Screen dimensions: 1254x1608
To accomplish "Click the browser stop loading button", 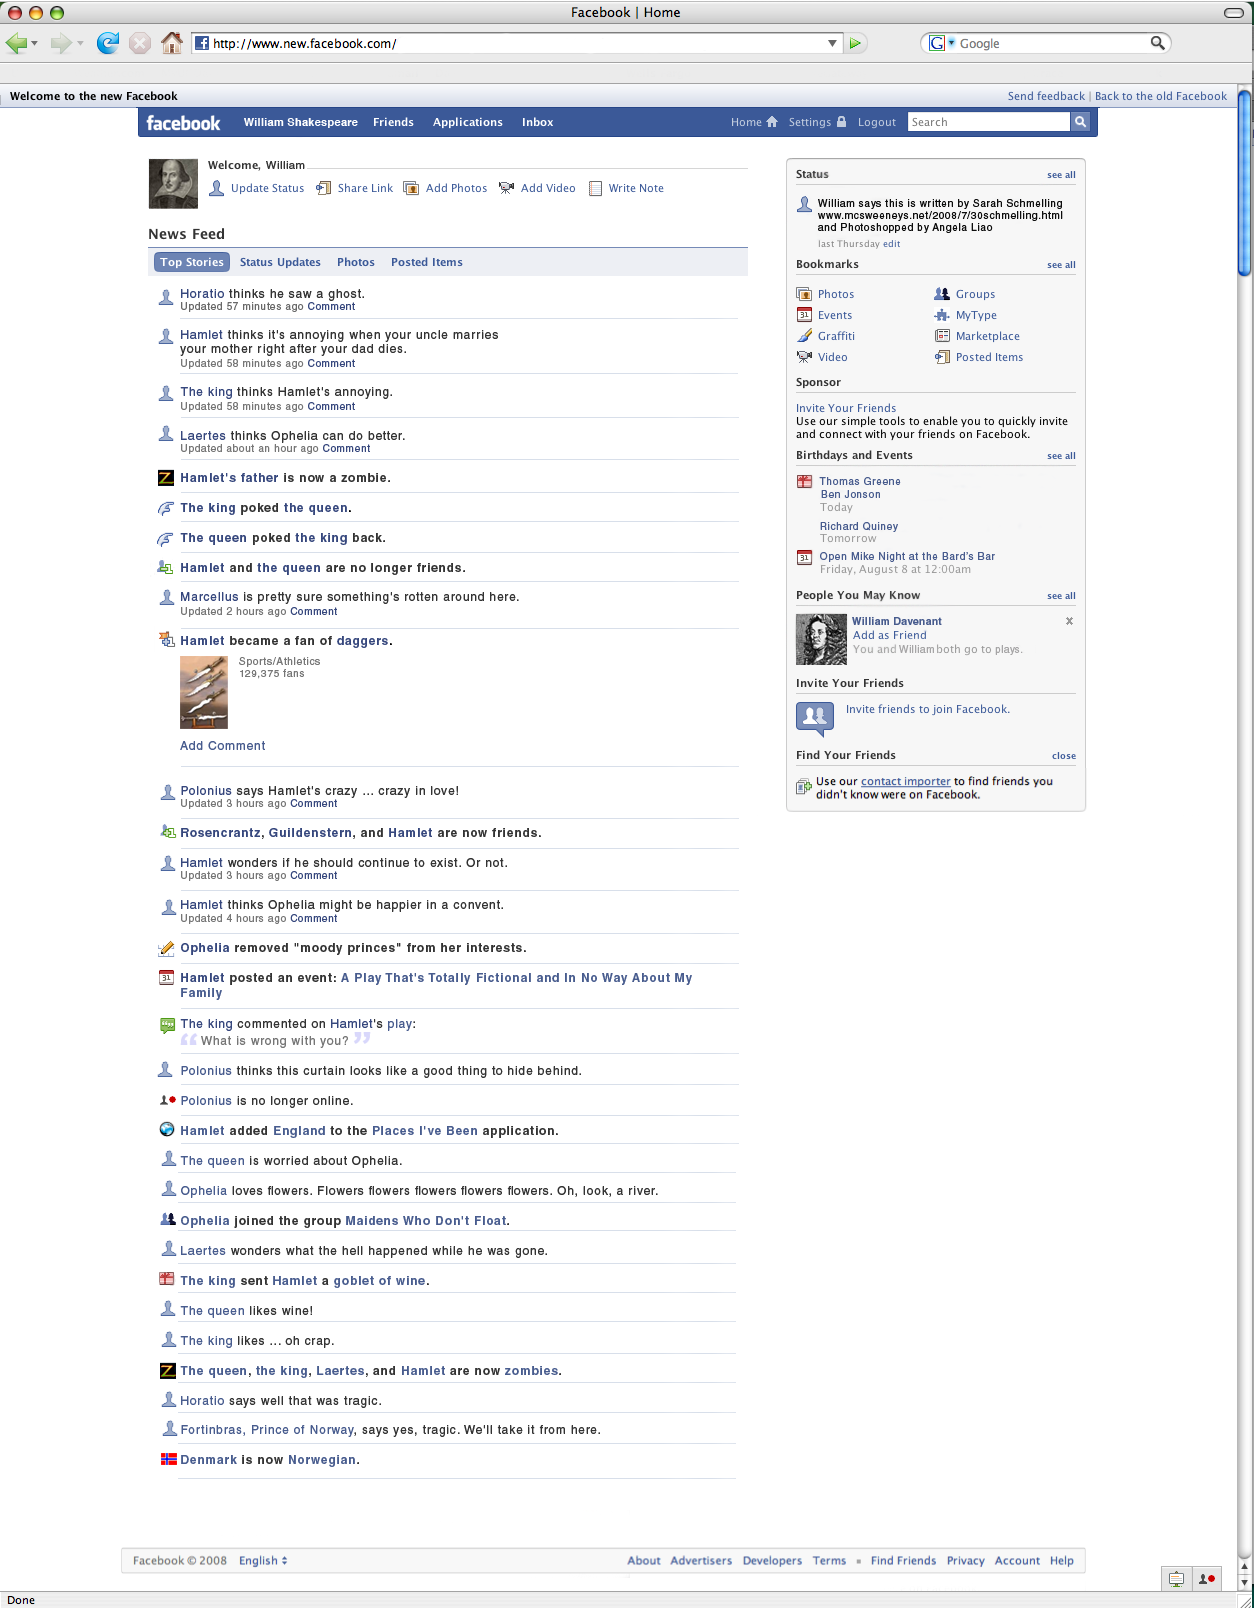I will (141, 43).
